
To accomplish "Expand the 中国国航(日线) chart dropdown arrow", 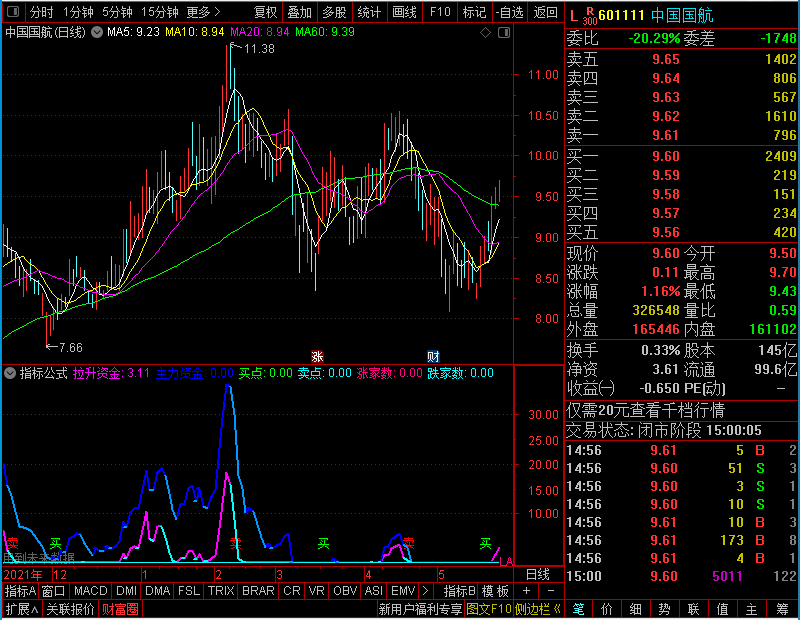I will click(x=96, y=32).
